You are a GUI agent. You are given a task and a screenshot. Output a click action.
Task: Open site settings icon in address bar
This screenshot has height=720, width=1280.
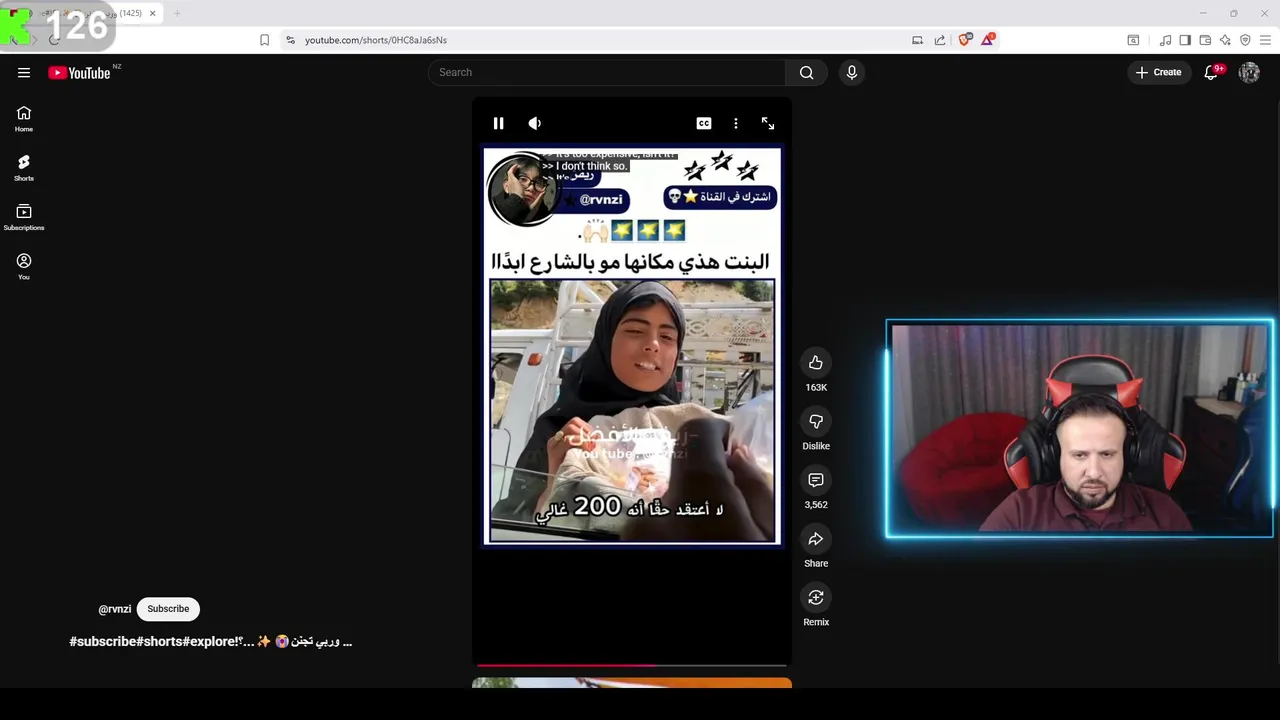[290, 40]
